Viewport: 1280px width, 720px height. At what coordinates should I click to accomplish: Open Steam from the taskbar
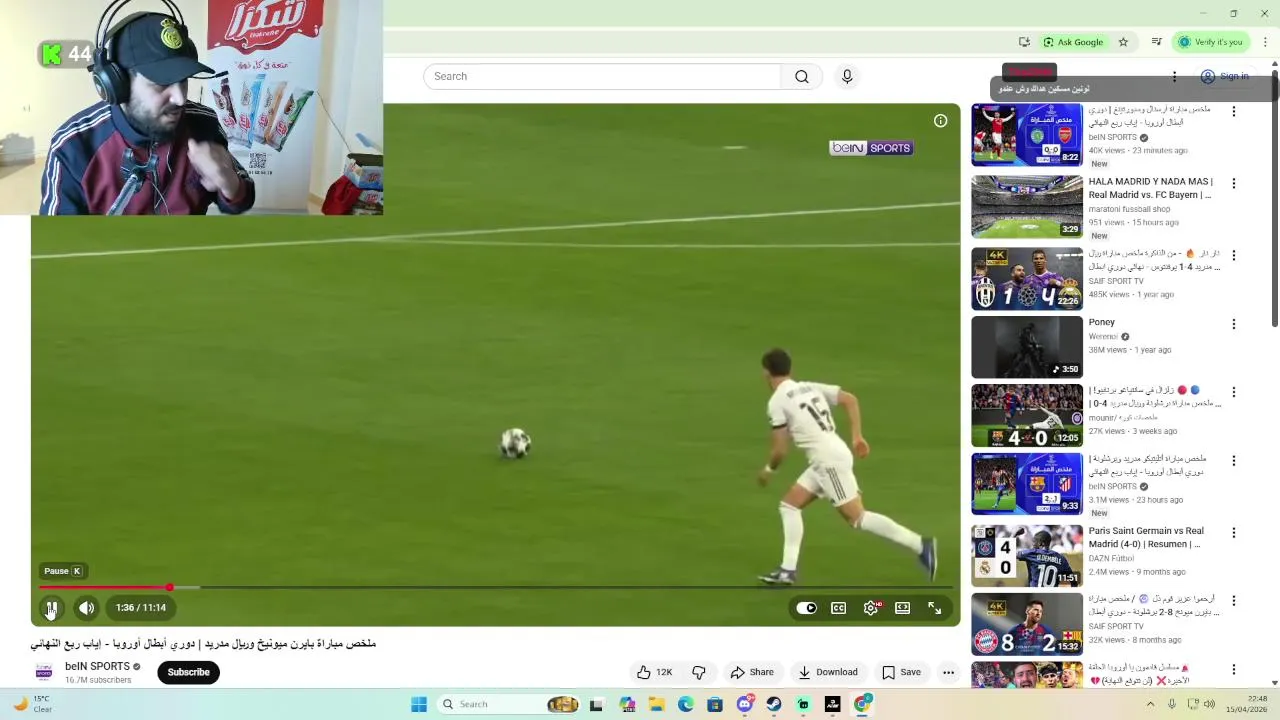(774, 704)
